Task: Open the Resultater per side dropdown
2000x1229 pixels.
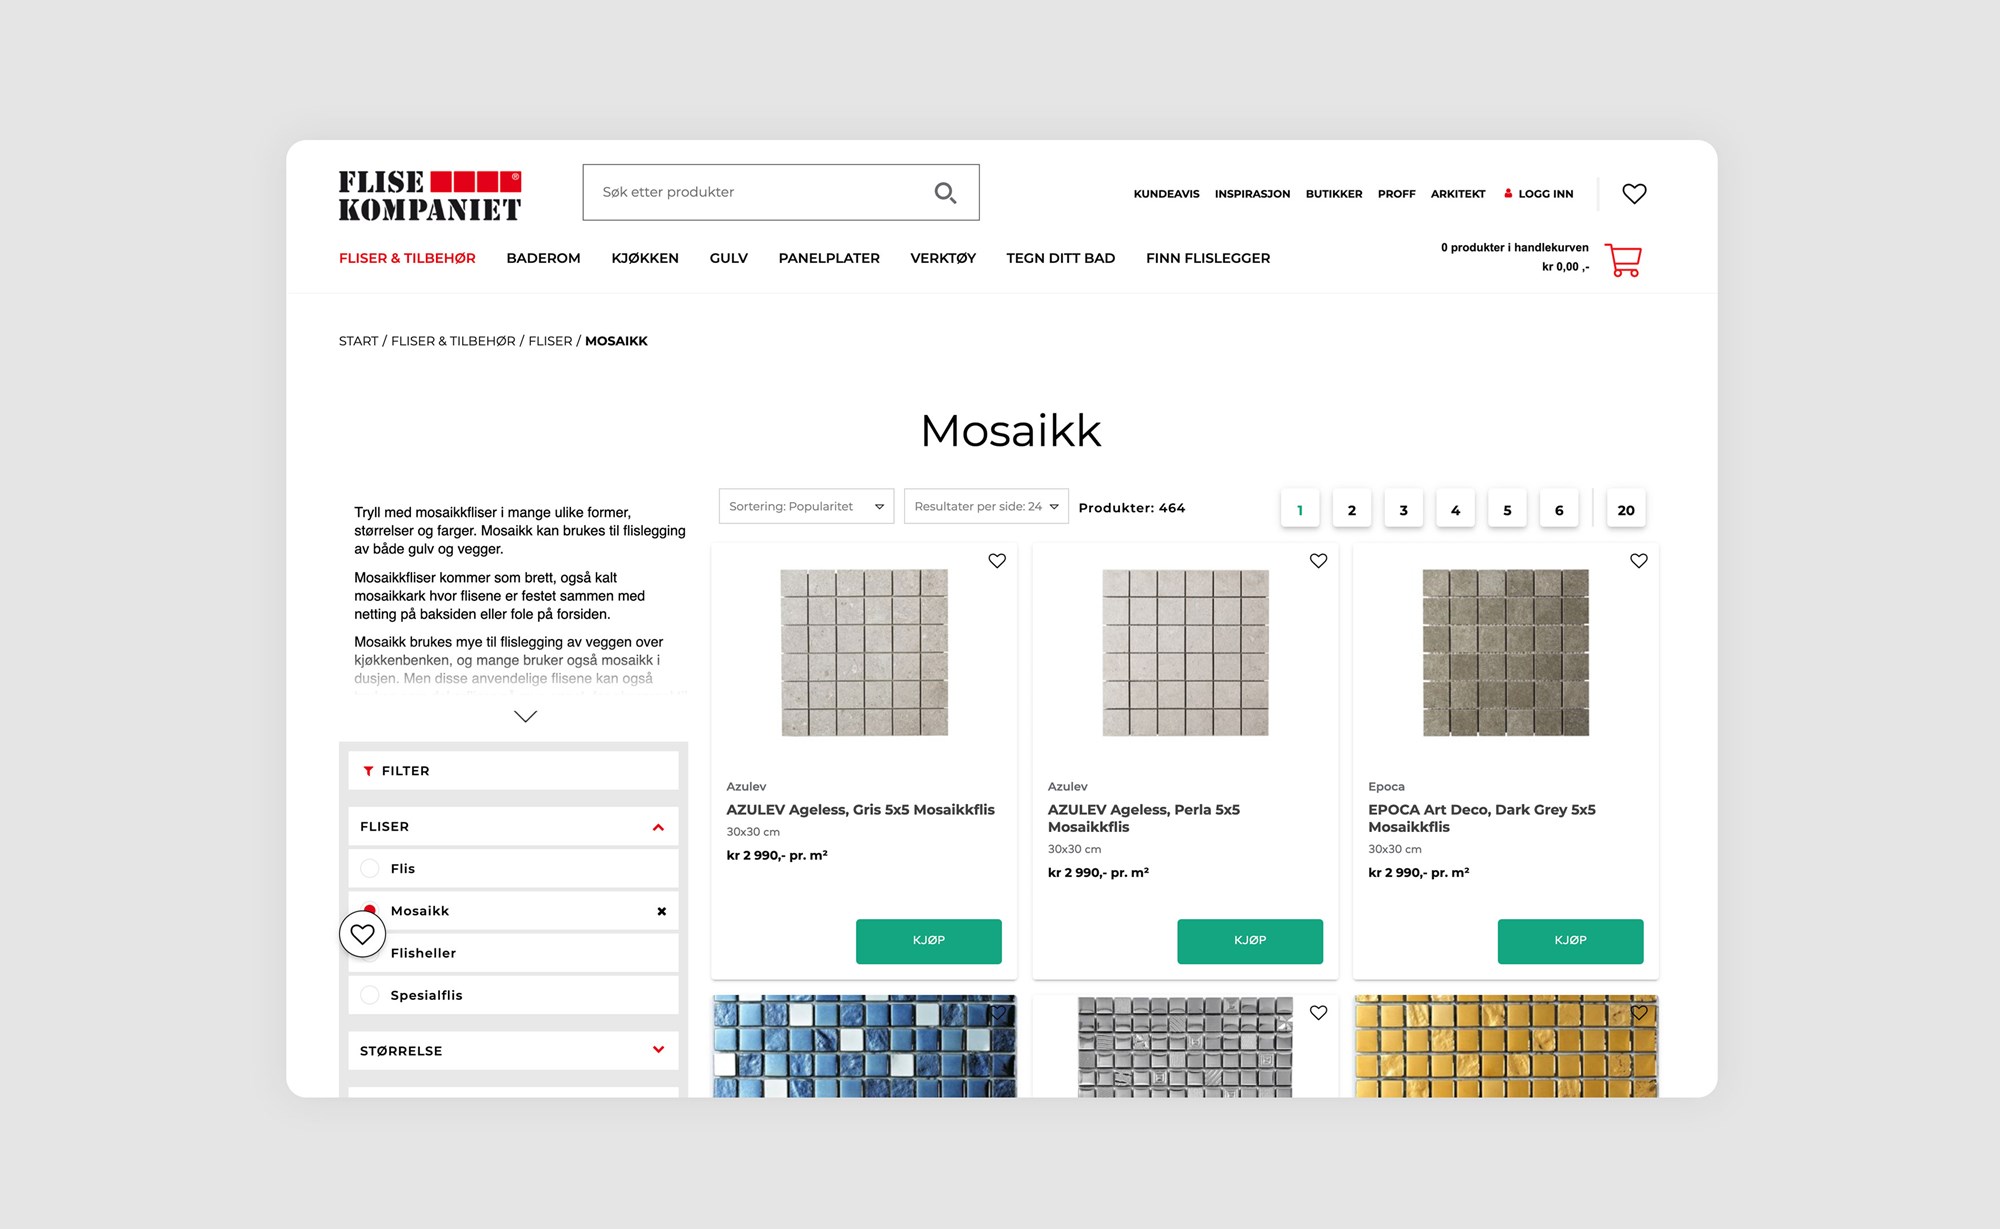Action: pos(986,506)
